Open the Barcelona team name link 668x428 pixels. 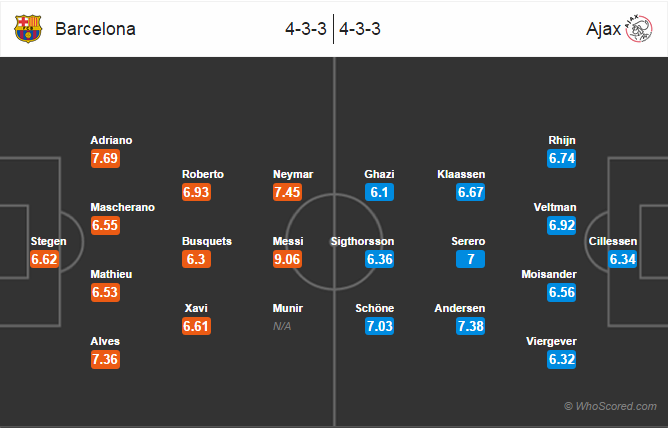point(95,29)
